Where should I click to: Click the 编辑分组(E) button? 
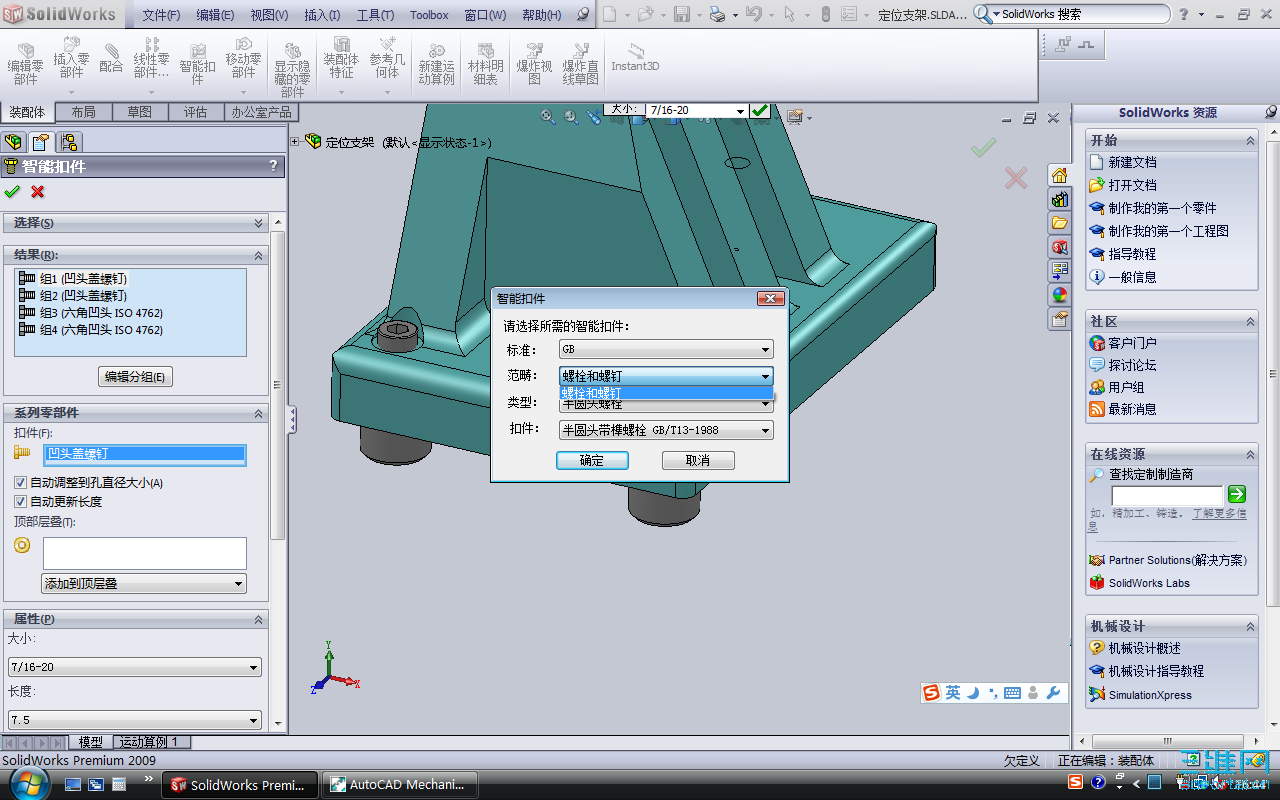(x=136, y=377)
